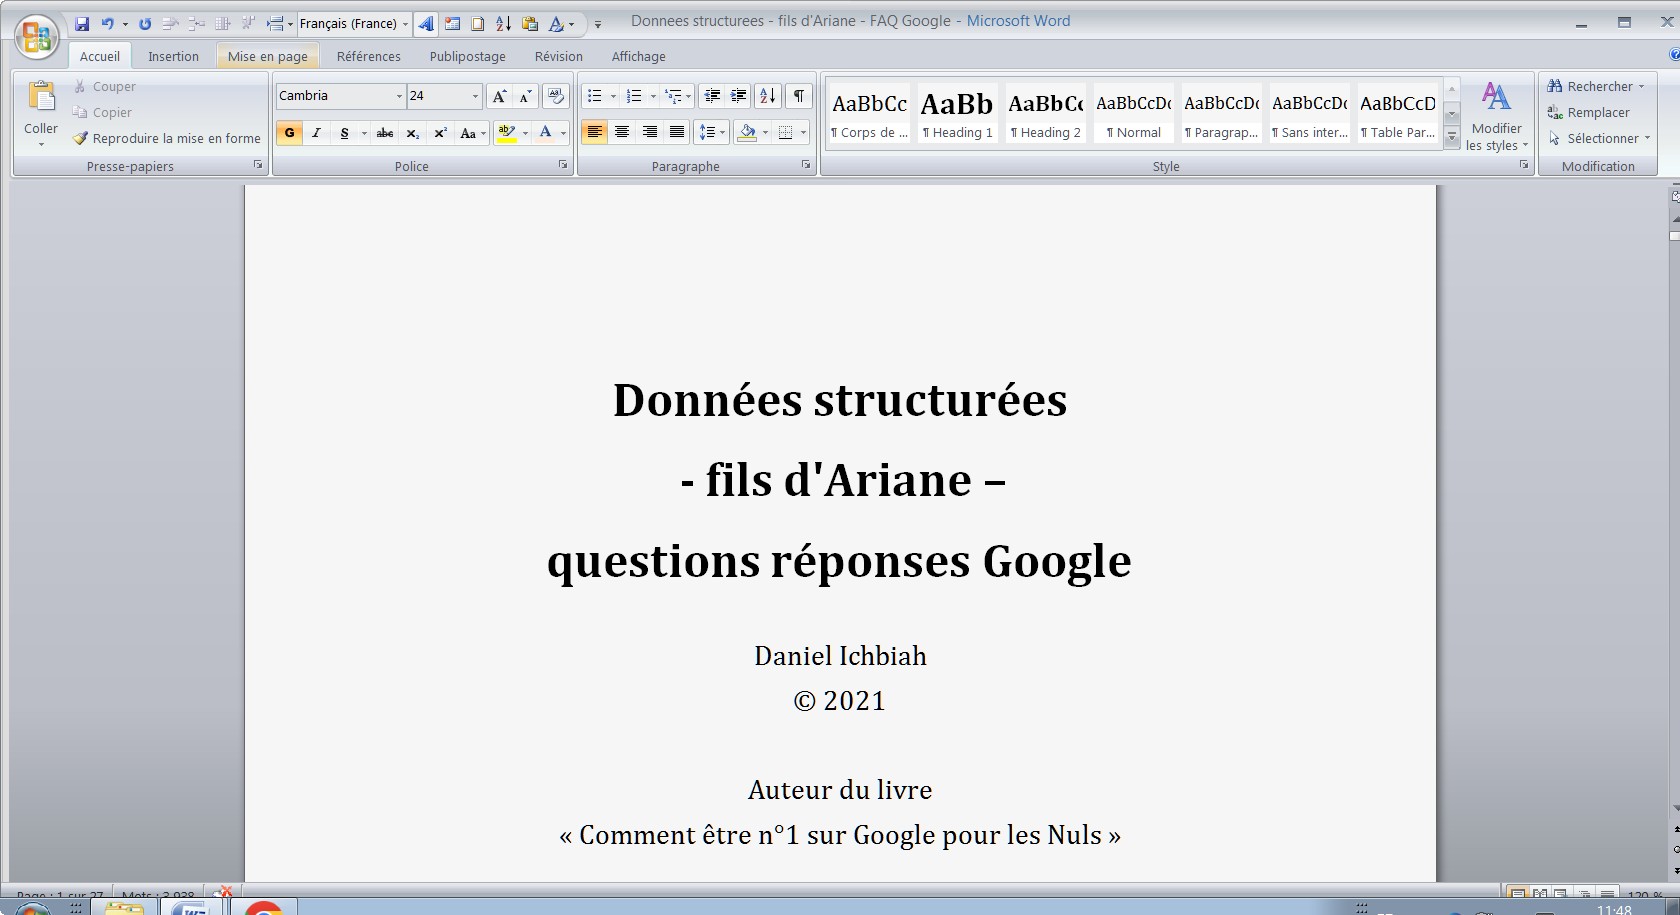Toggle italic formatting

pyautogui.click(x=317, y=133)
